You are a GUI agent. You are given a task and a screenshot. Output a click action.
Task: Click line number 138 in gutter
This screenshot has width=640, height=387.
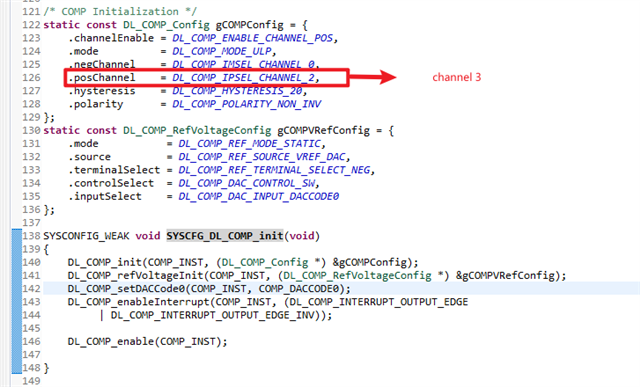(31, 236)
